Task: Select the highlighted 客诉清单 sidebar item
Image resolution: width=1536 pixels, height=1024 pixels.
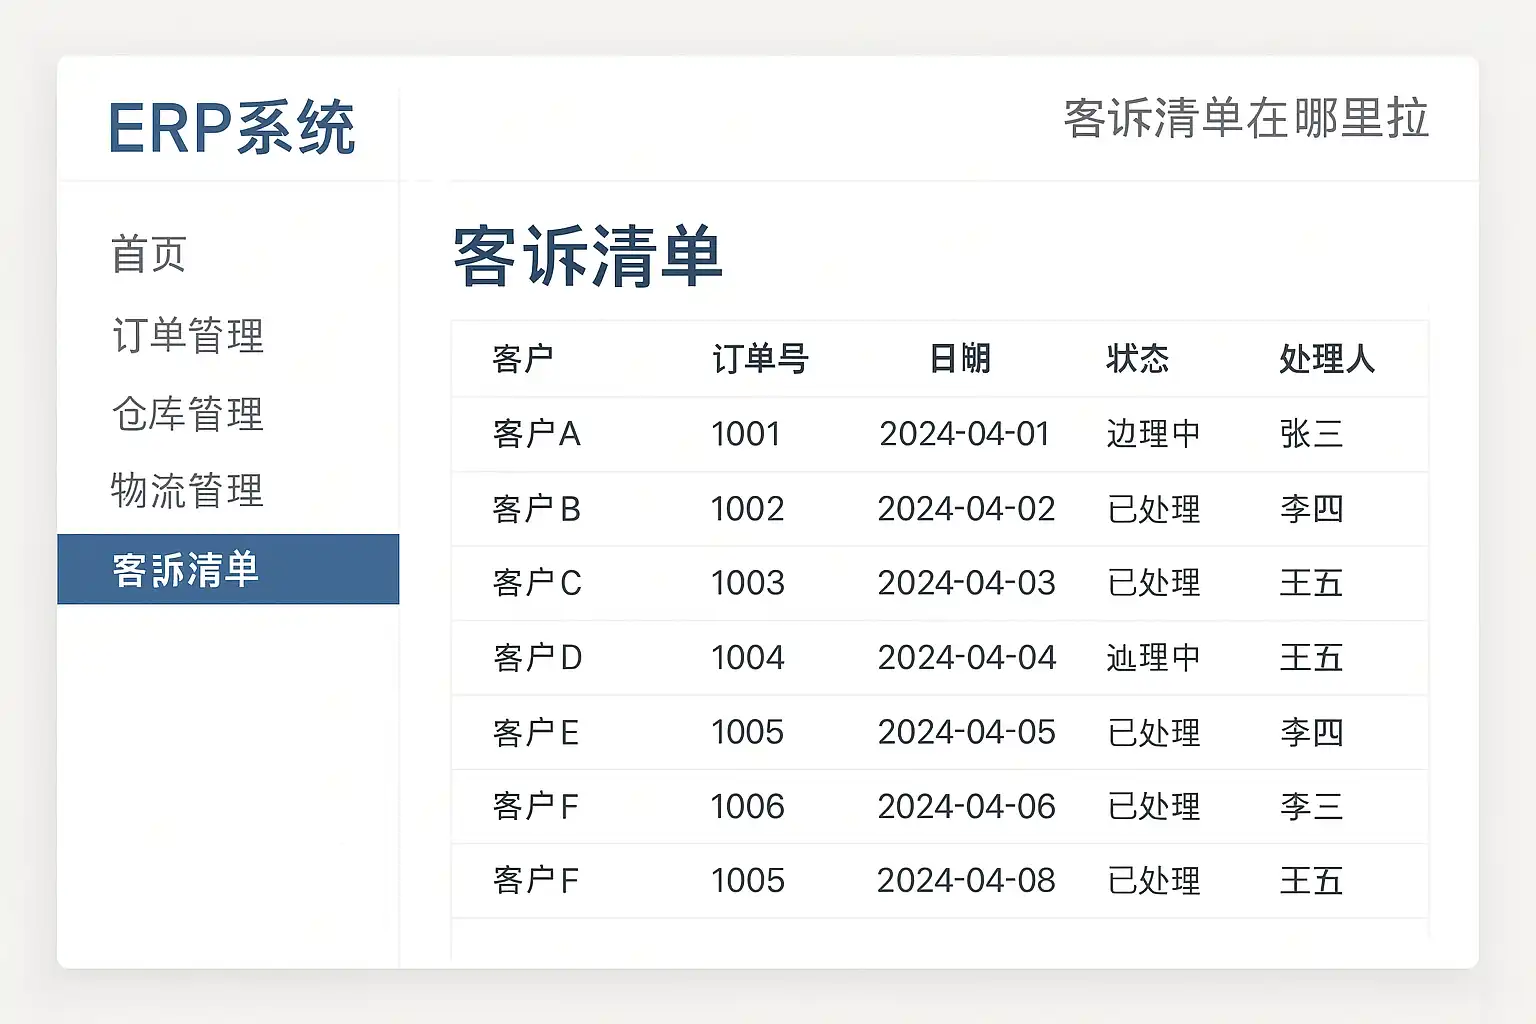Action: tap(228, 569)
